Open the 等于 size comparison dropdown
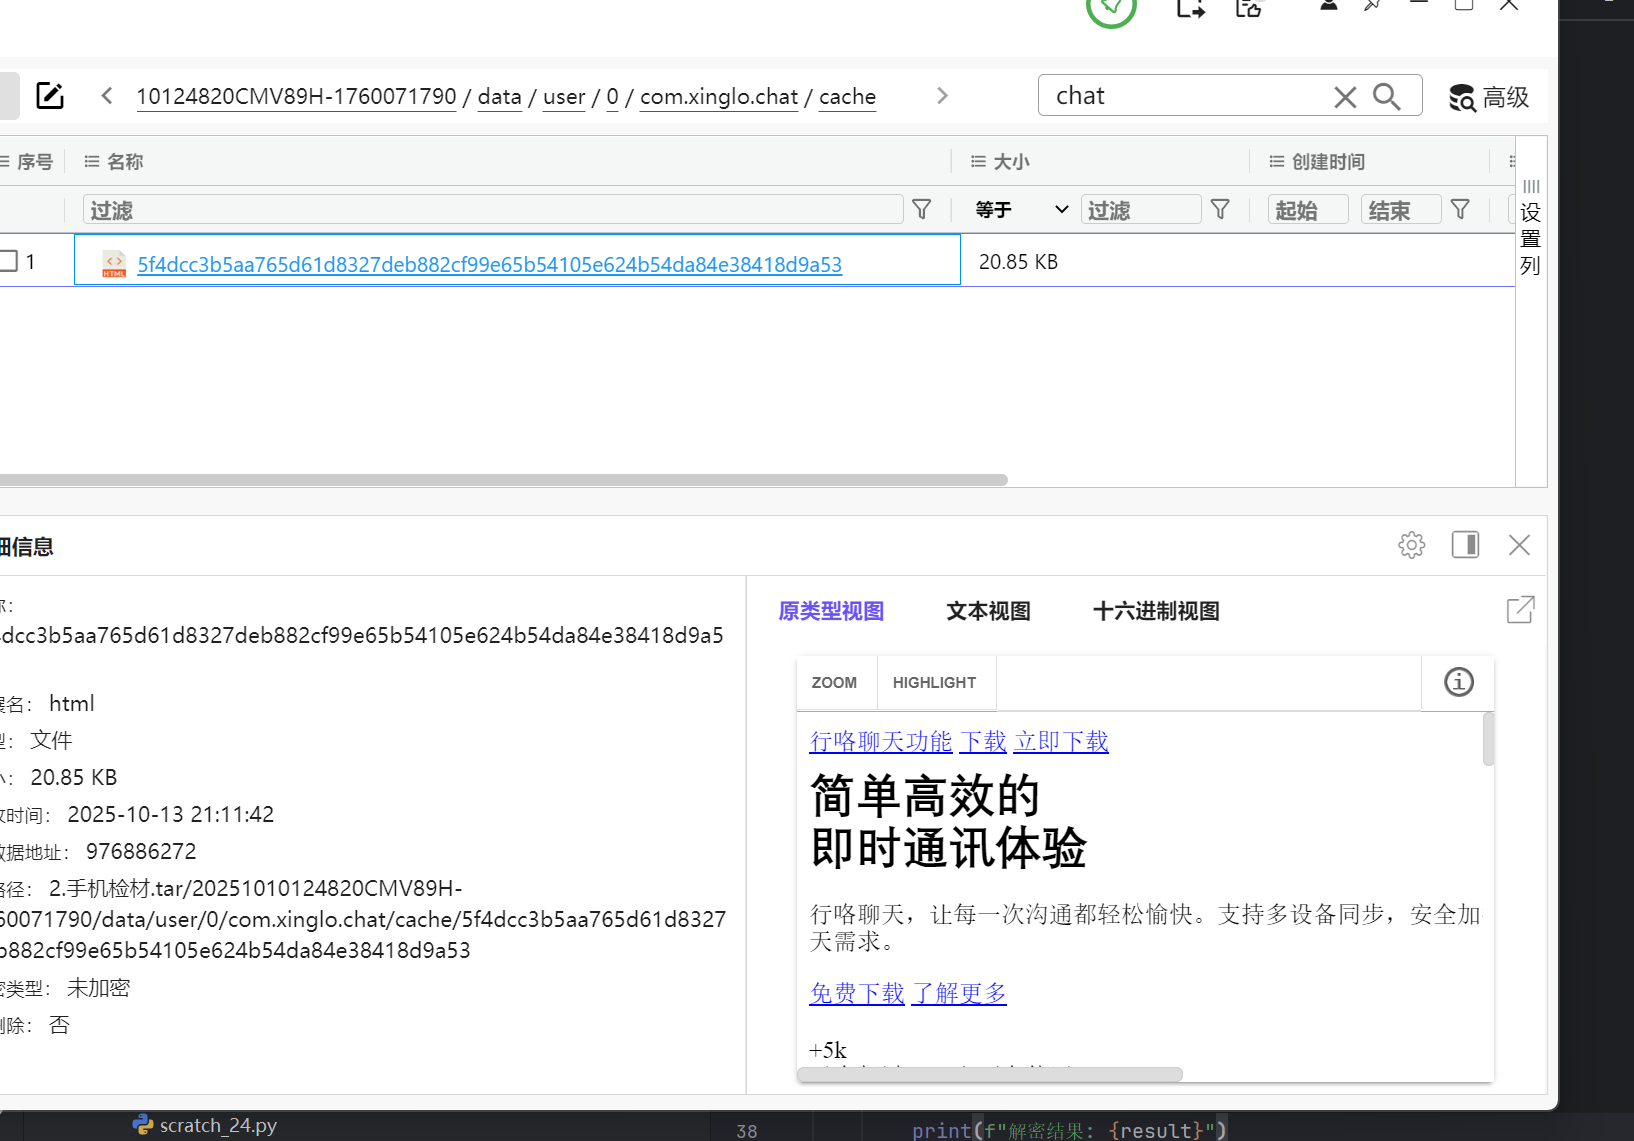 1021,209
